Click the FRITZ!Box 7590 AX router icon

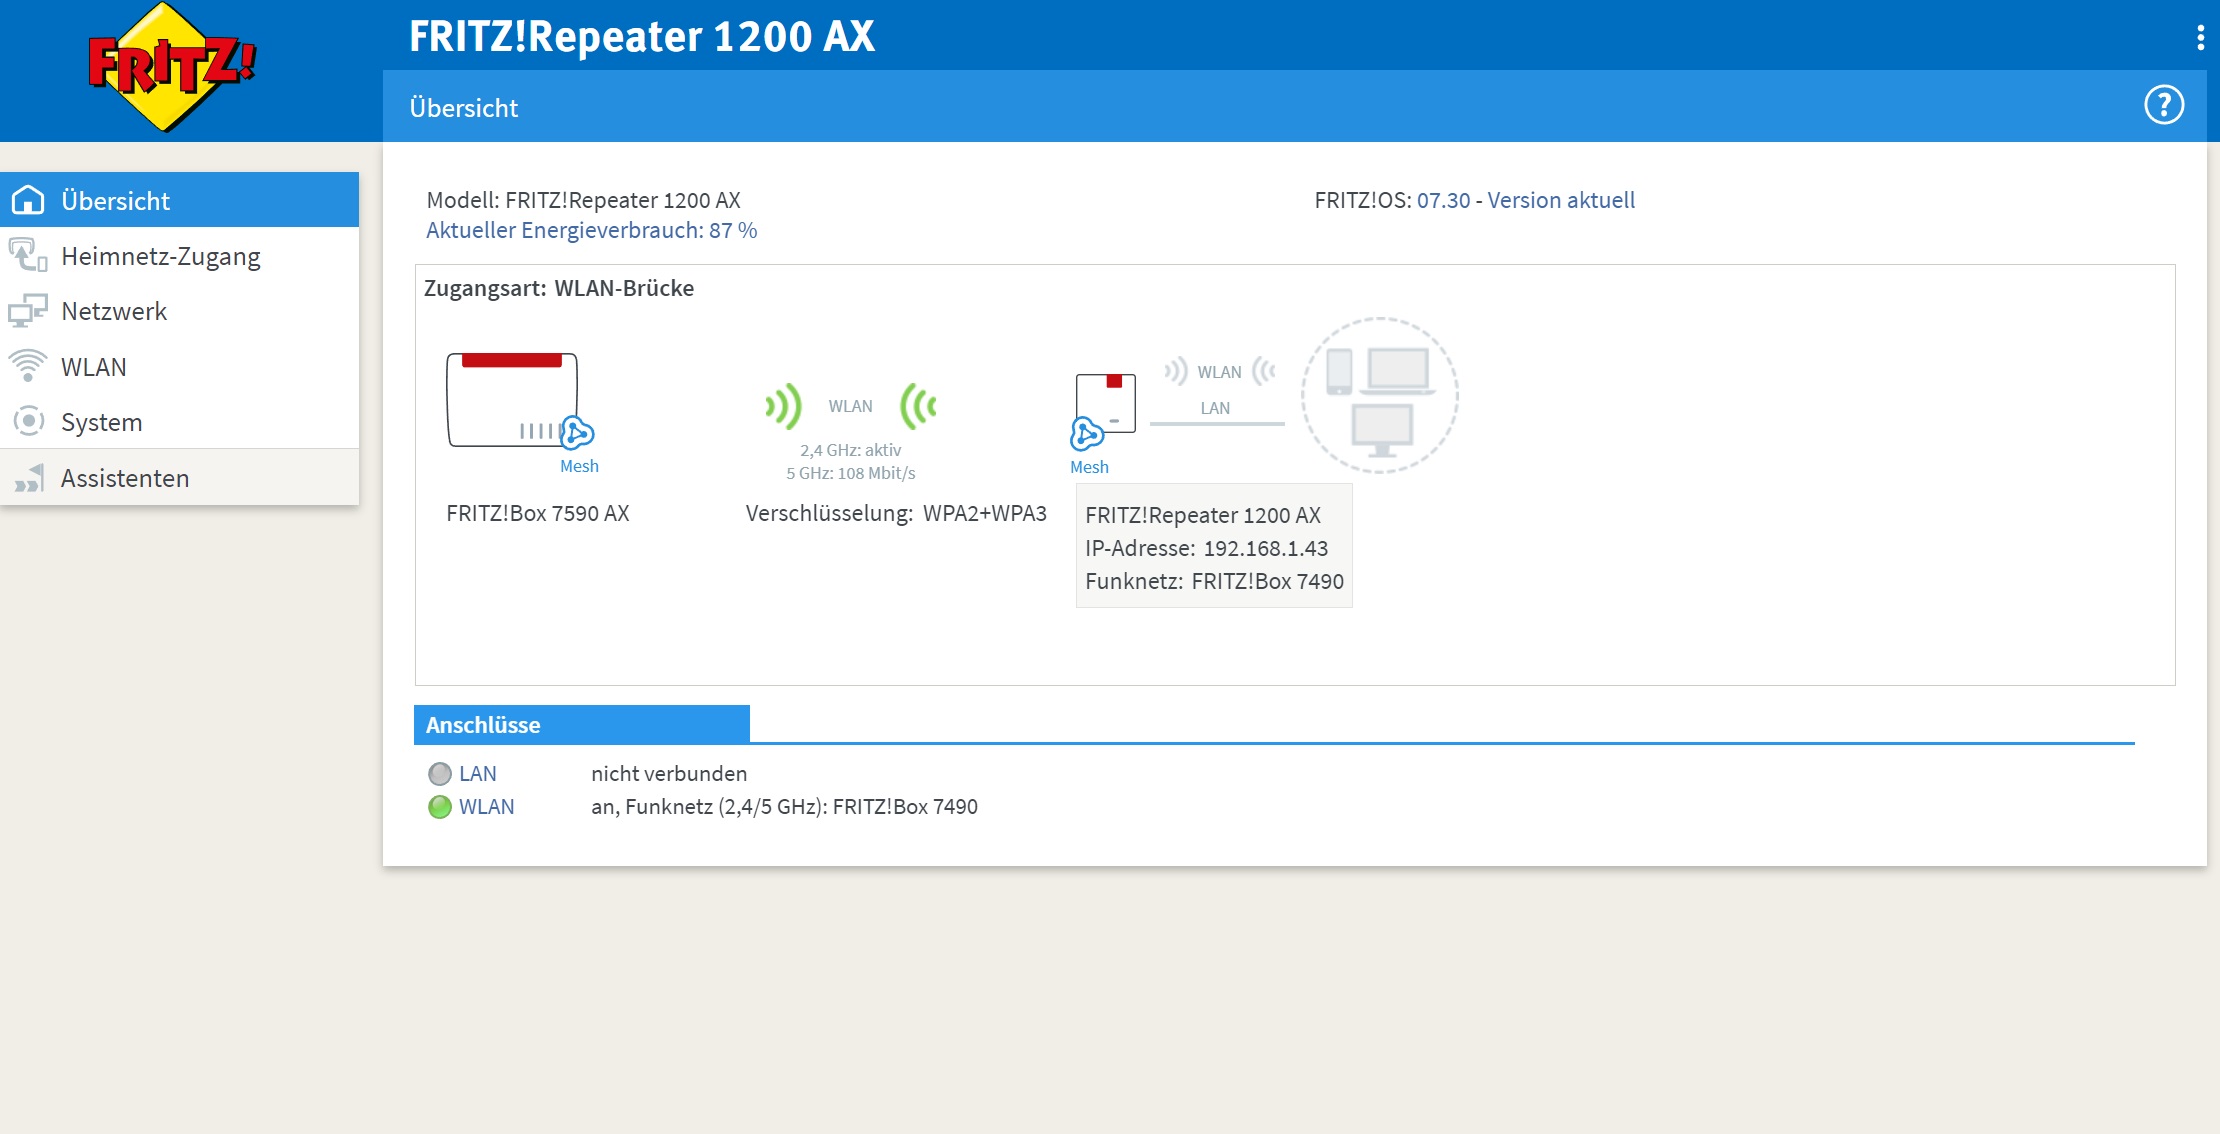click(511, 399)
